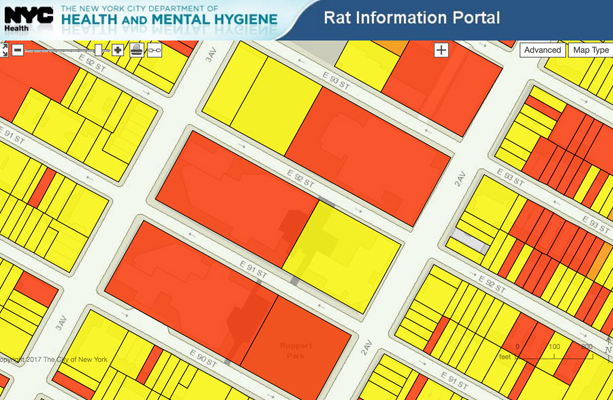Image resolution: width=613 pixels, height=400 pixels.
Task: Click the full extent arrows icon
Action: [4, 49]
